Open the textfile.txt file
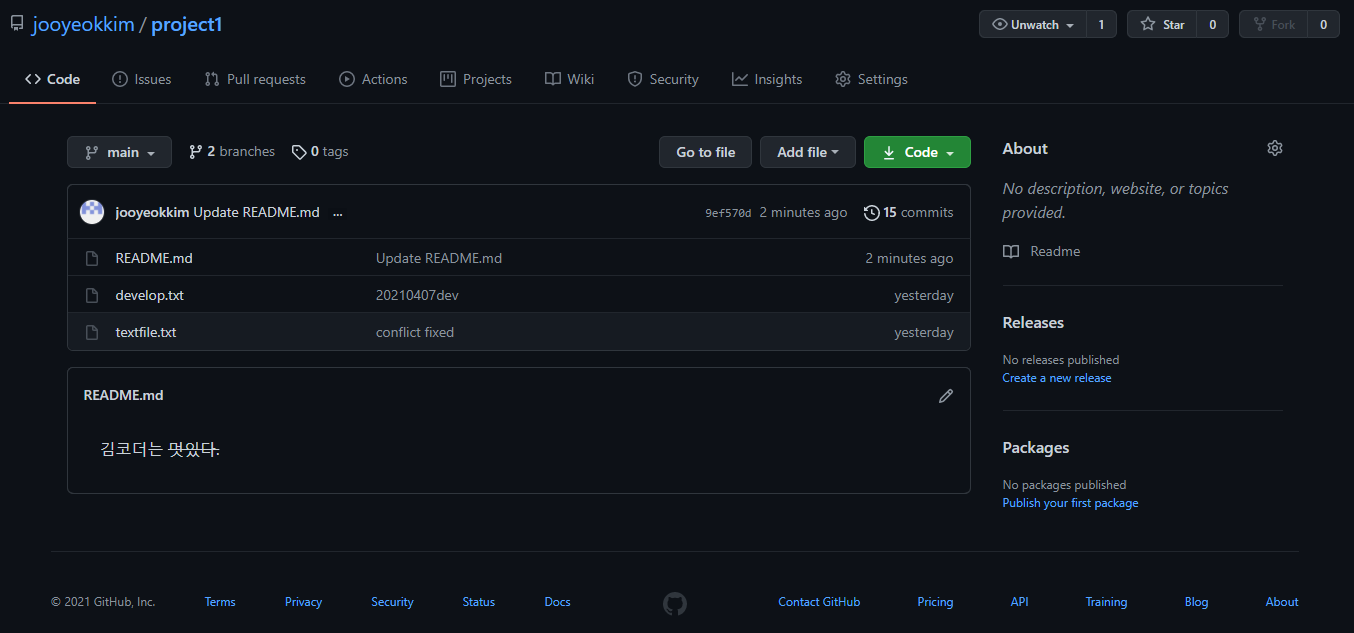This screenshot has height=633, width=1354. tap(146, 332)
